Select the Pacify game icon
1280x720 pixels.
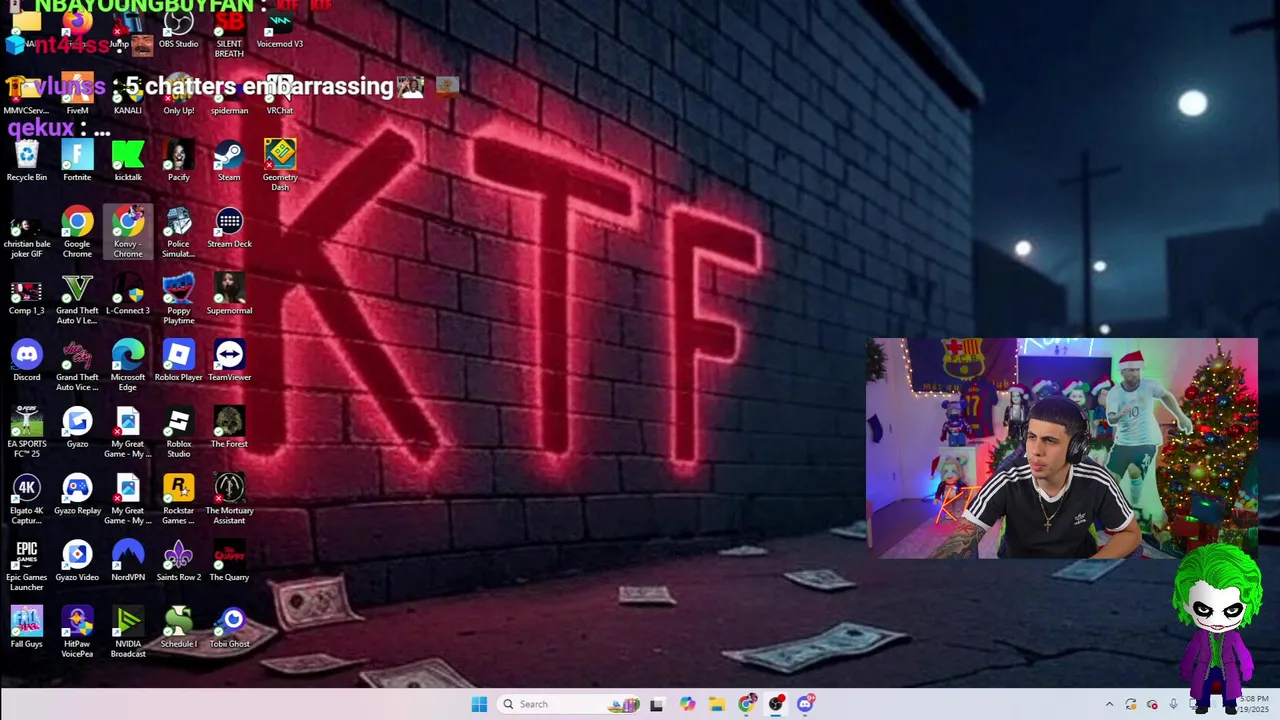[178, 162]
